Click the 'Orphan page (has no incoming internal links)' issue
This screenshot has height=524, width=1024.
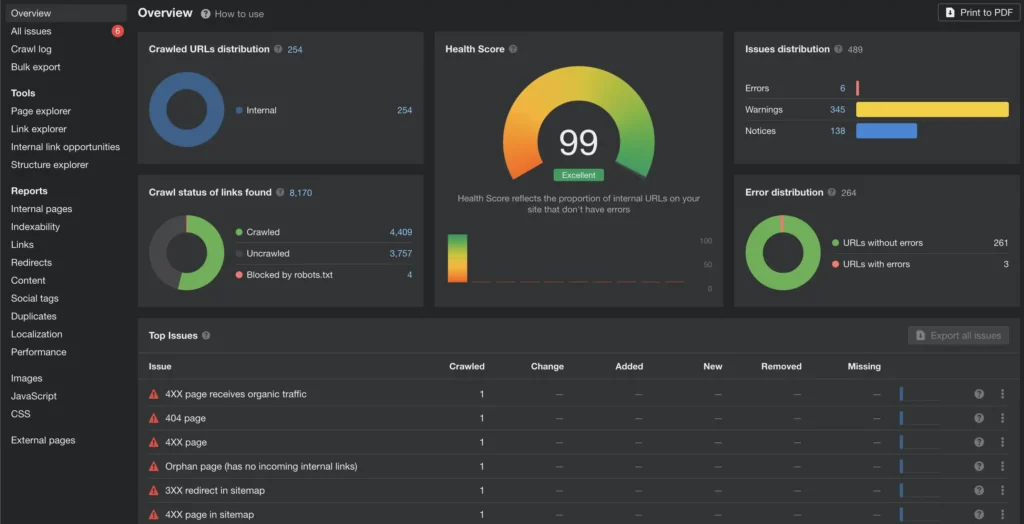[261, 467]
